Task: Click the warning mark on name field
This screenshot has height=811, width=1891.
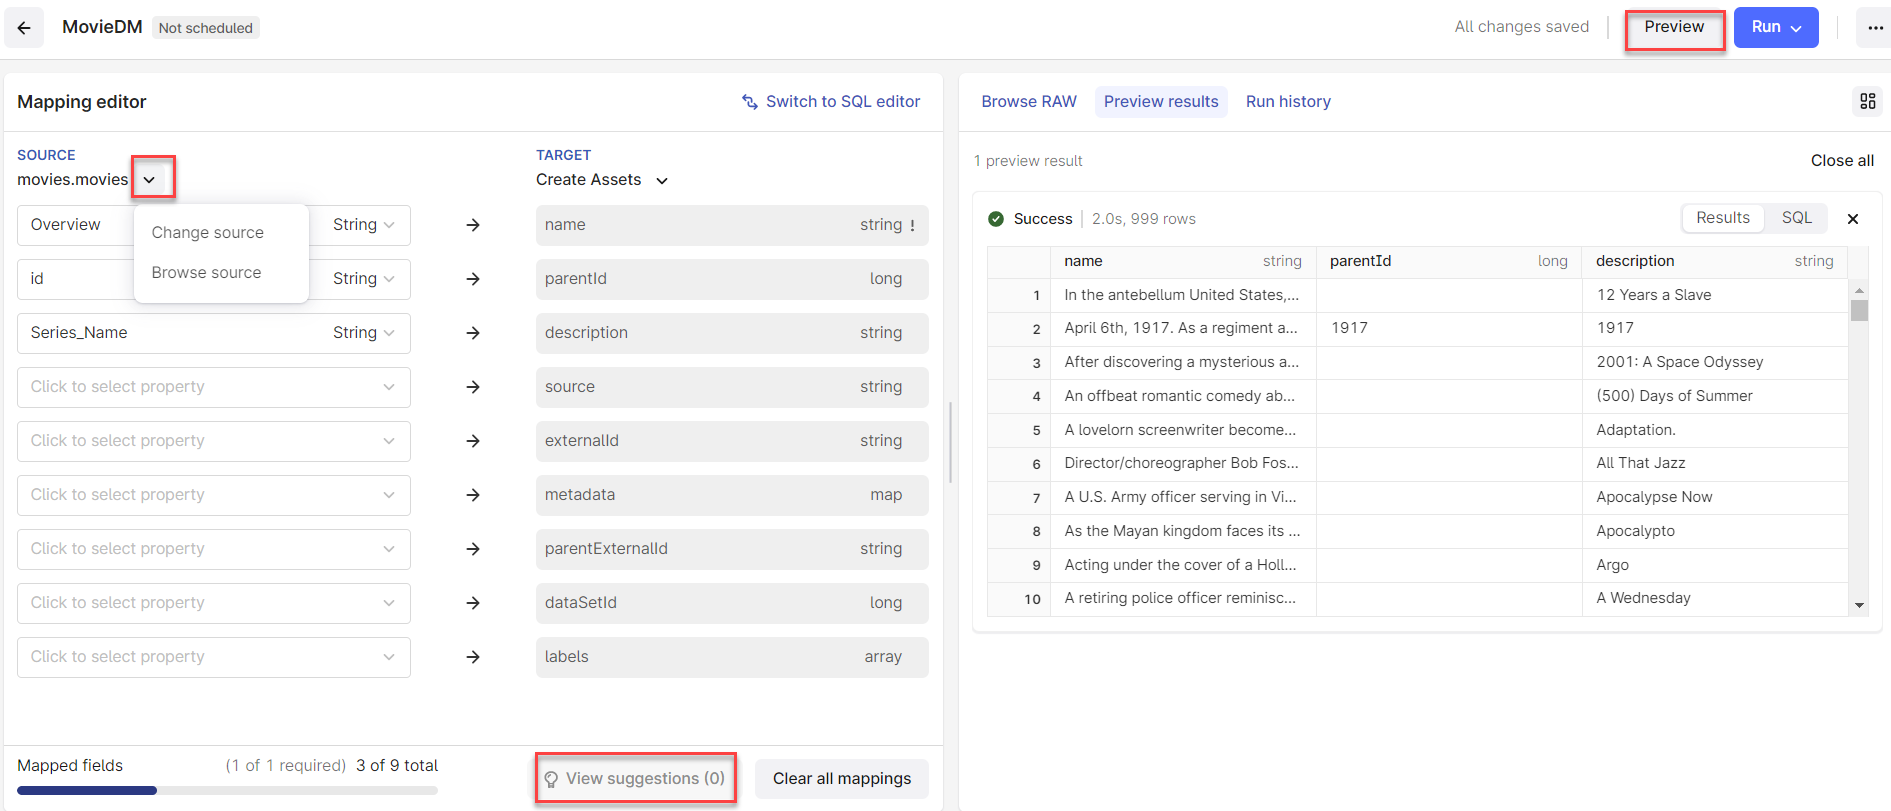Action: (912, 226)
